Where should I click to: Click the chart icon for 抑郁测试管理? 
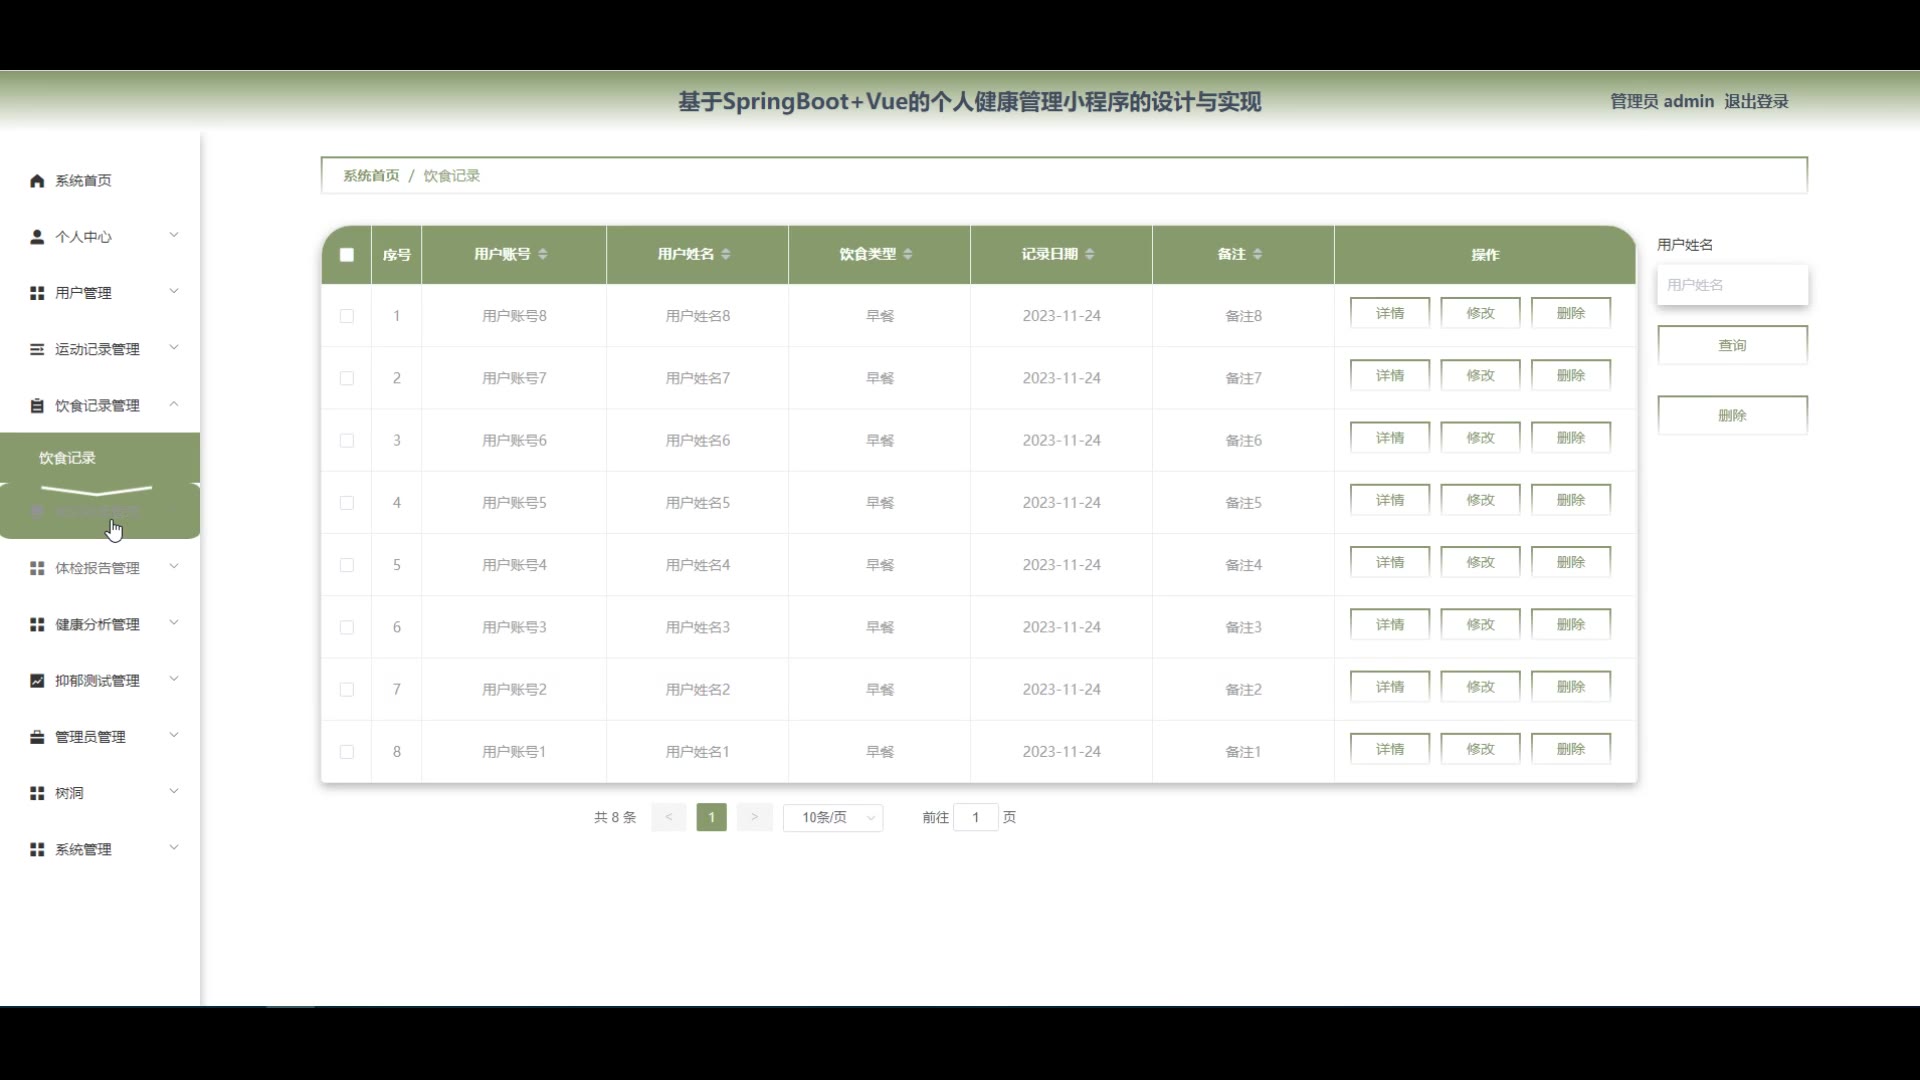click(37, 681)
